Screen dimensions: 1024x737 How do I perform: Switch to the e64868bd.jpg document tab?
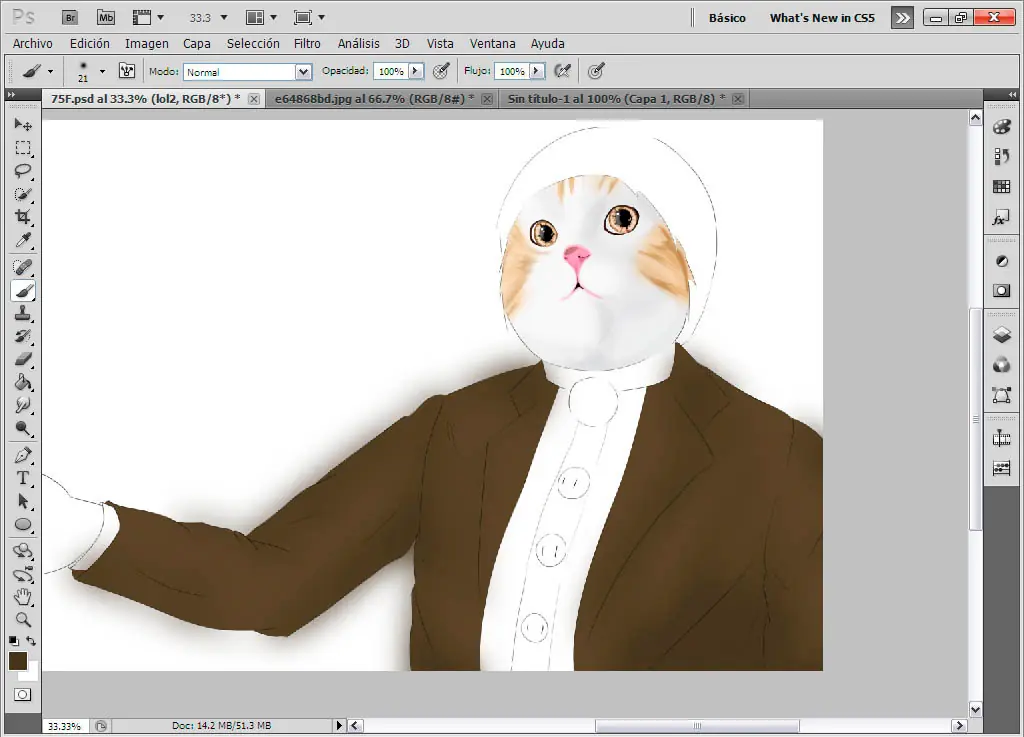coord(375,99)
